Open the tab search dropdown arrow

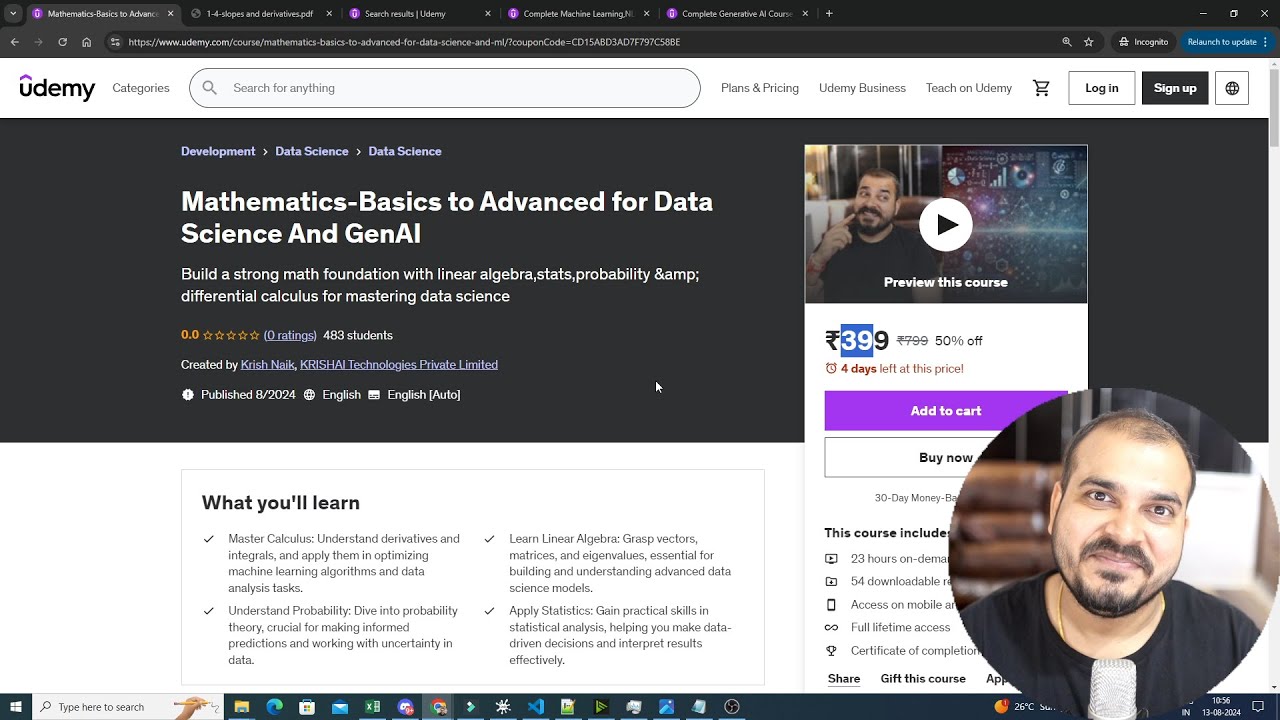(13, 14)
